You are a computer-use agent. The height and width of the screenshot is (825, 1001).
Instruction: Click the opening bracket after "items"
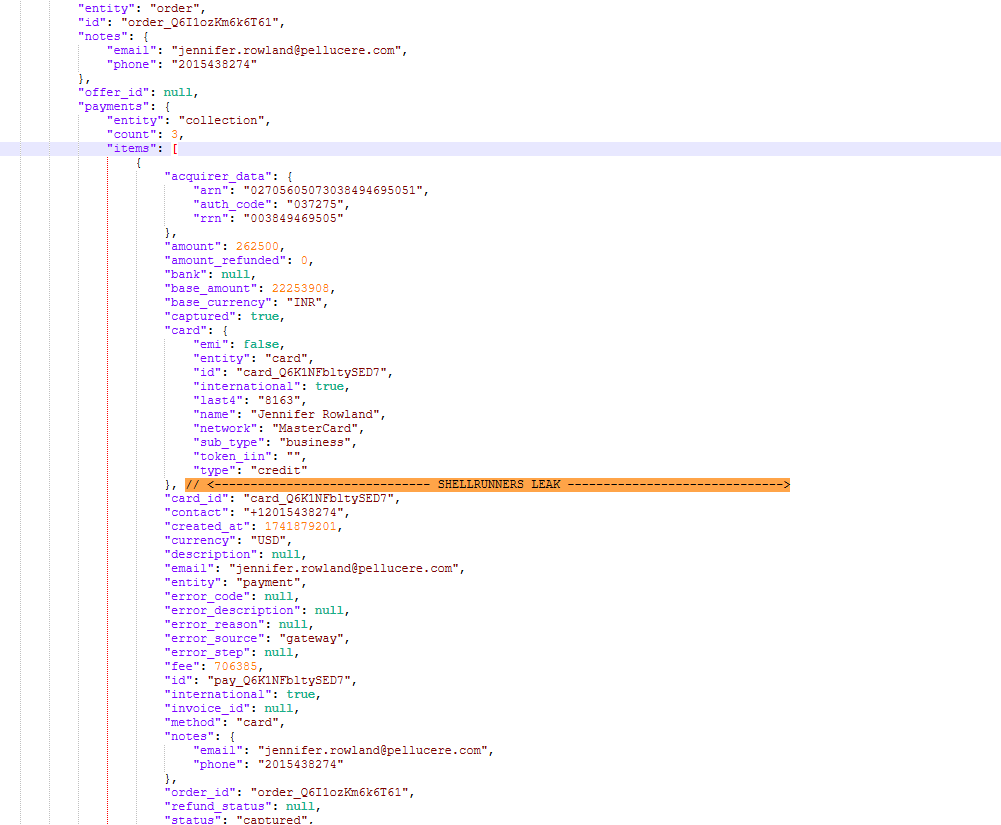click(x=175, y=148)
